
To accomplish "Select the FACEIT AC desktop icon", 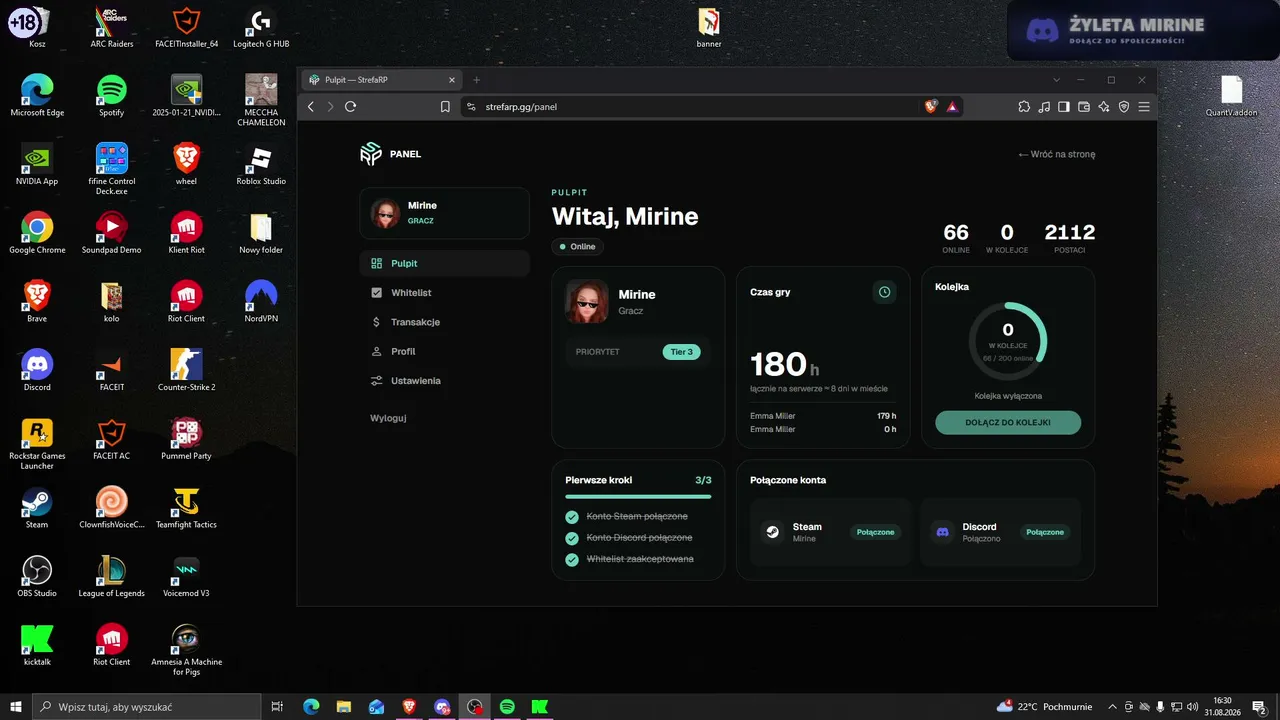I will coord(111,438).
